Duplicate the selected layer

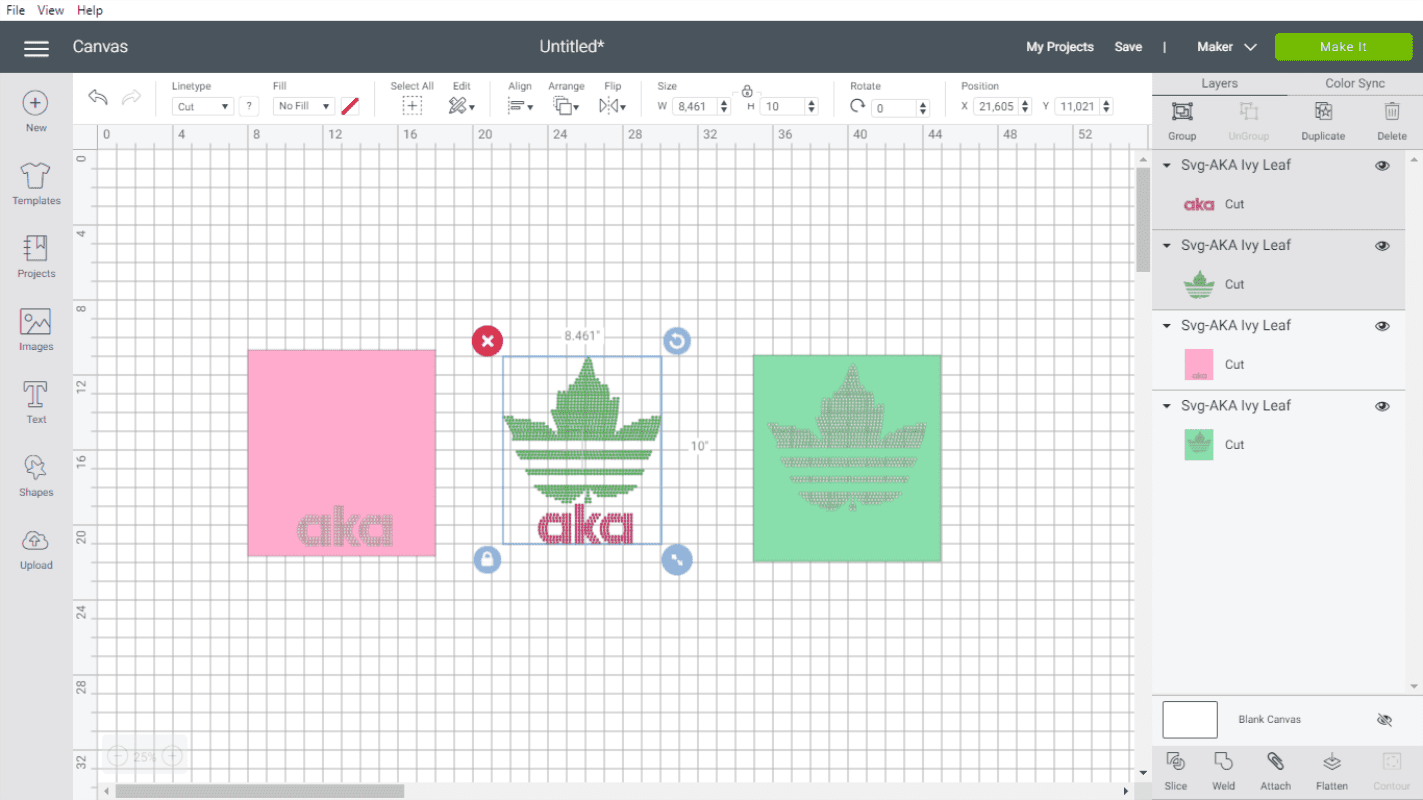(x=1323, y=120)
